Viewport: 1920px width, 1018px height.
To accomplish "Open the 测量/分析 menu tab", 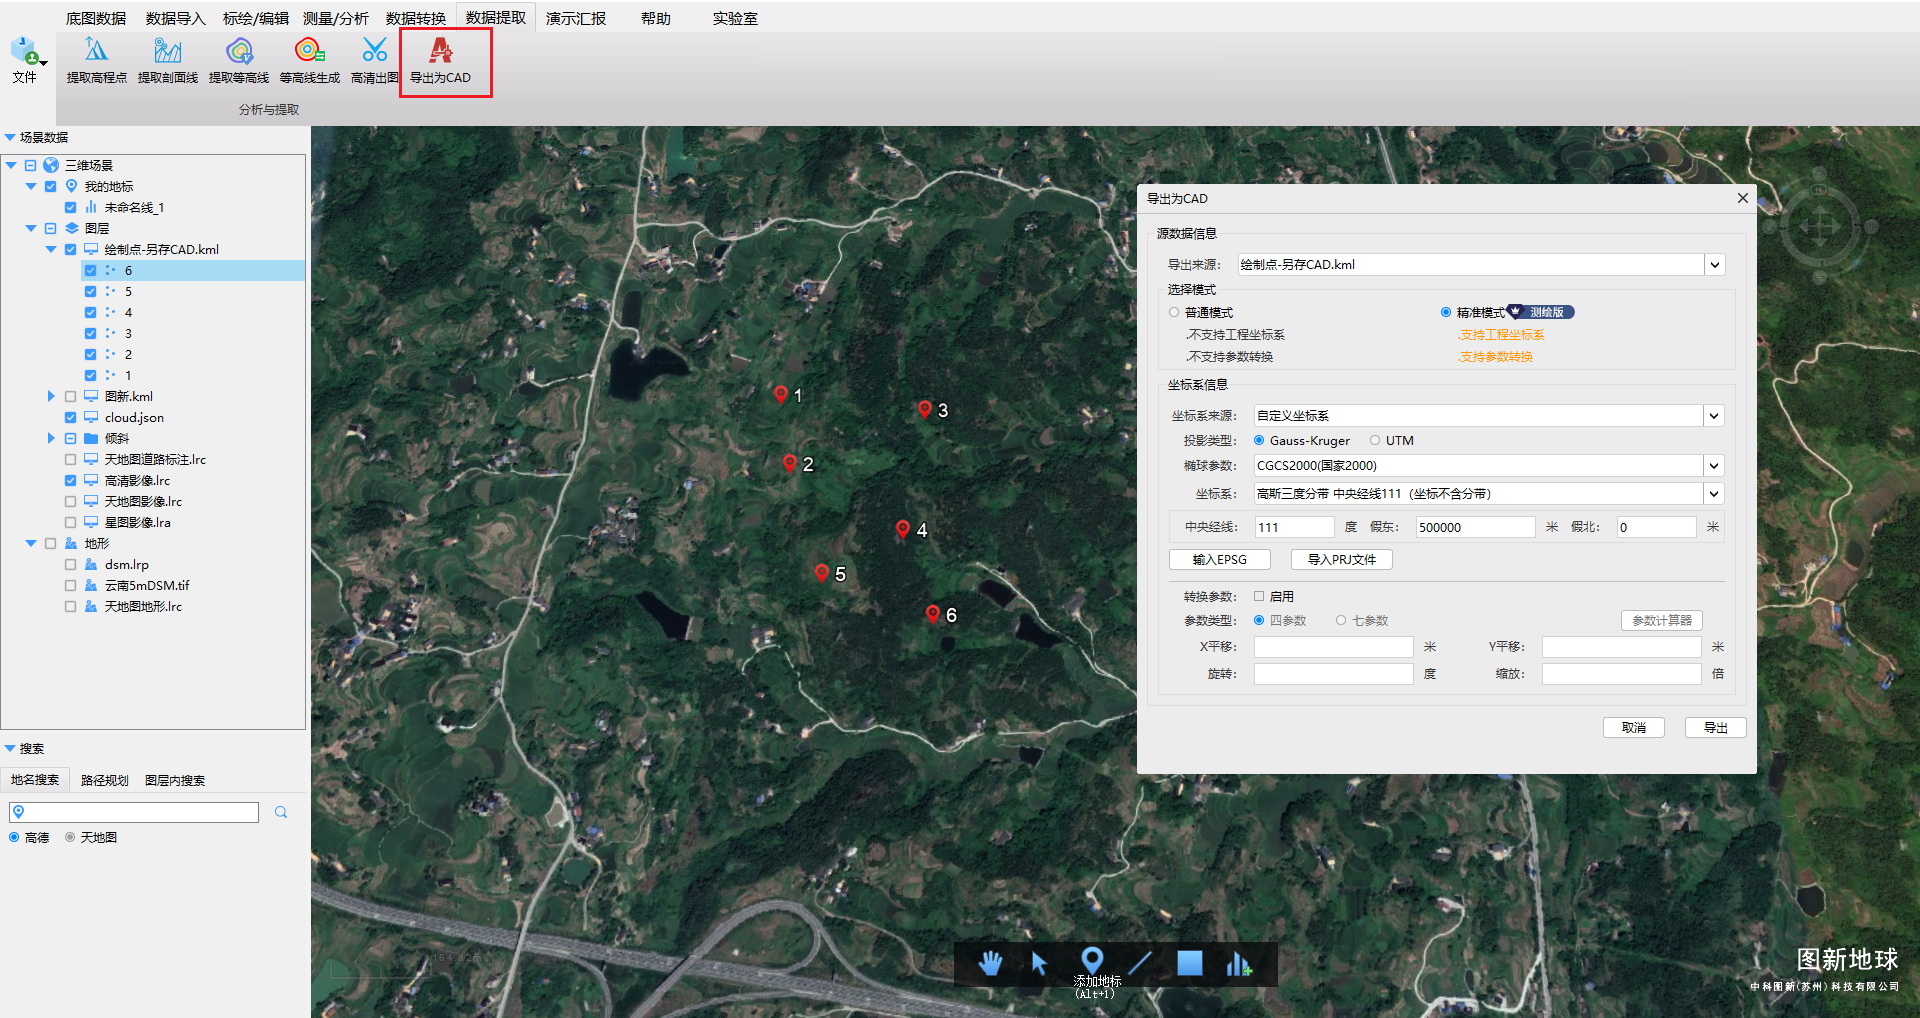I will (x=335, y=18).
